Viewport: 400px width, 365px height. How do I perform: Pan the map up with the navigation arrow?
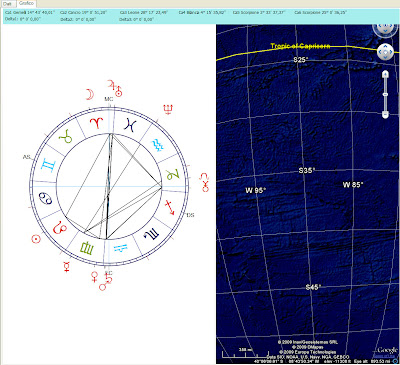[385, 46]
